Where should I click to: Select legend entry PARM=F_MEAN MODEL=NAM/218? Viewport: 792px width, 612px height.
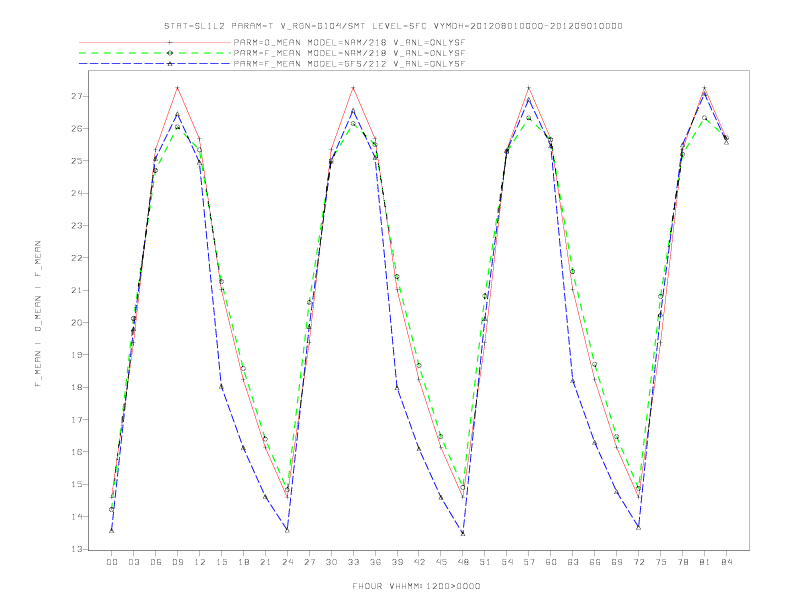point(349,53)
